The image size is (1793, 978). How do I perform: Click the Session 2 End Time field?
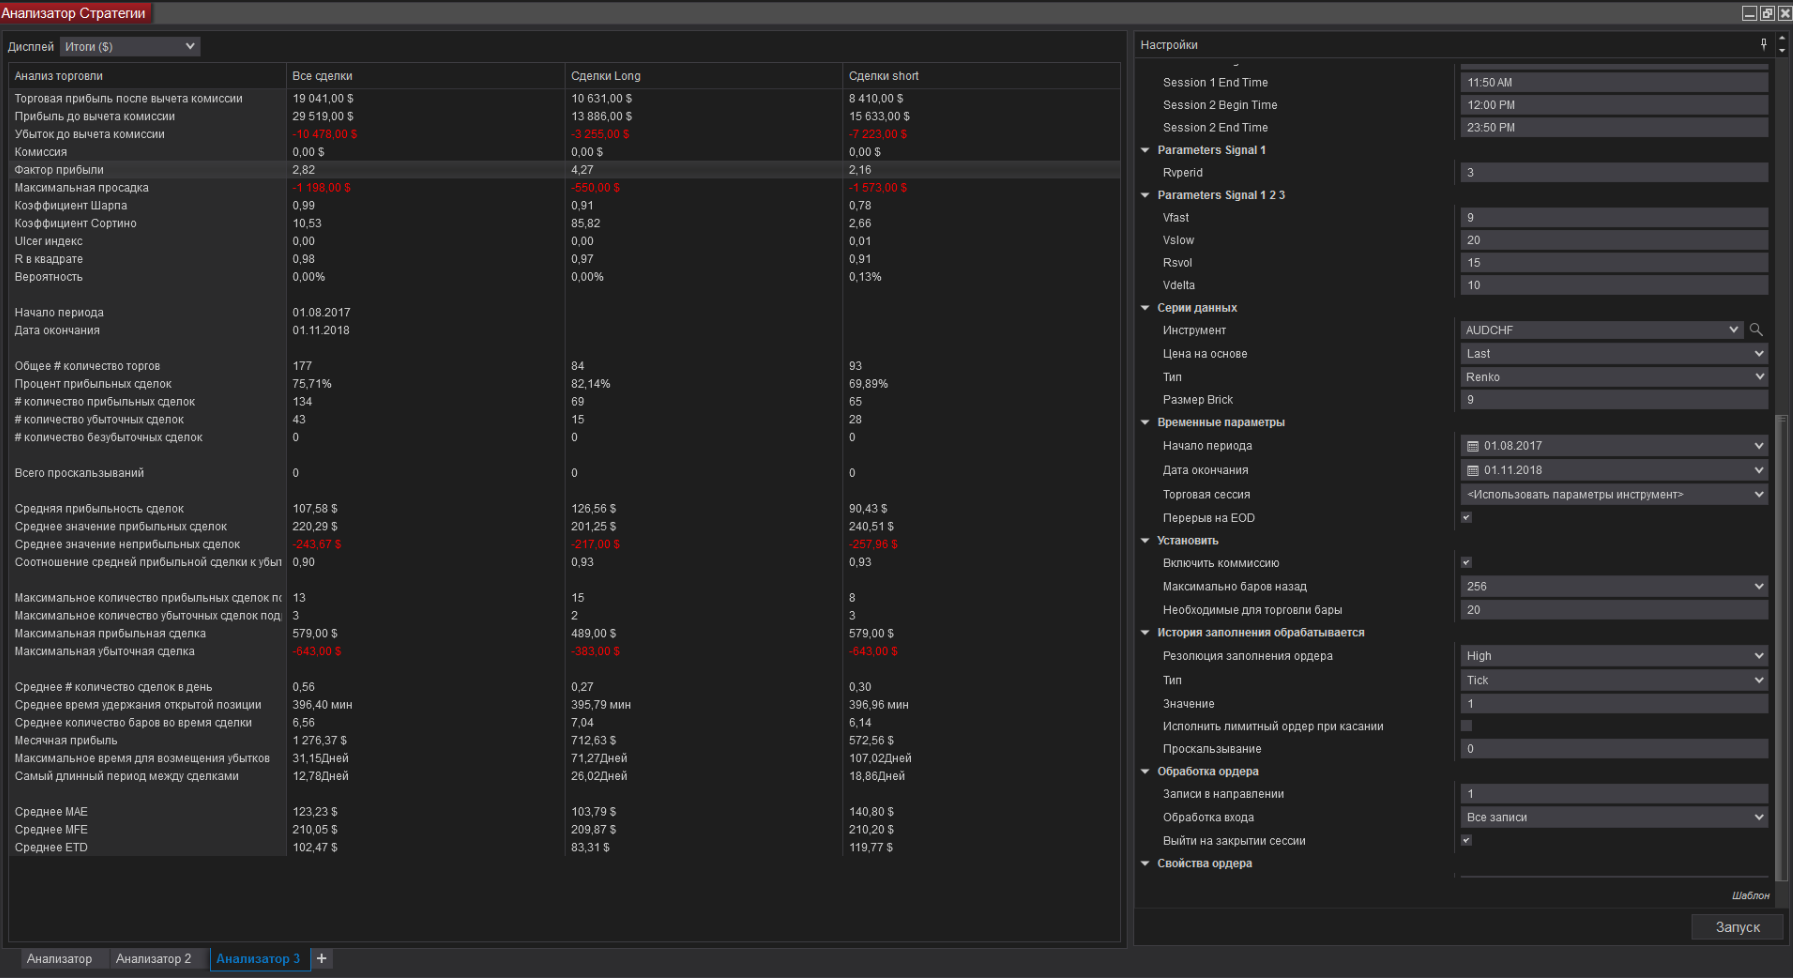pyautogui.click(x=1614, y=128)
